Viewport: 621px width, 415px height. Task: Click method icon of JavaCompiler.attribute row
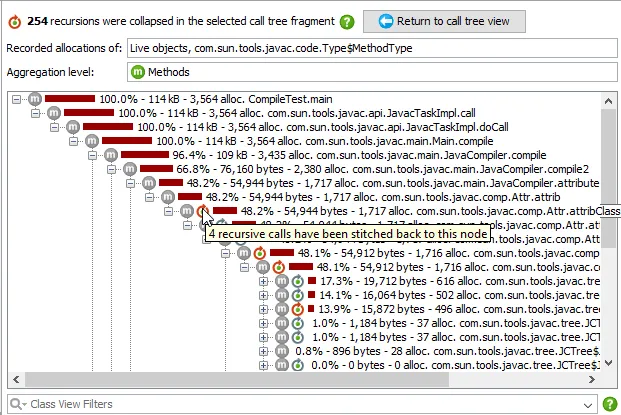point(149,183)
